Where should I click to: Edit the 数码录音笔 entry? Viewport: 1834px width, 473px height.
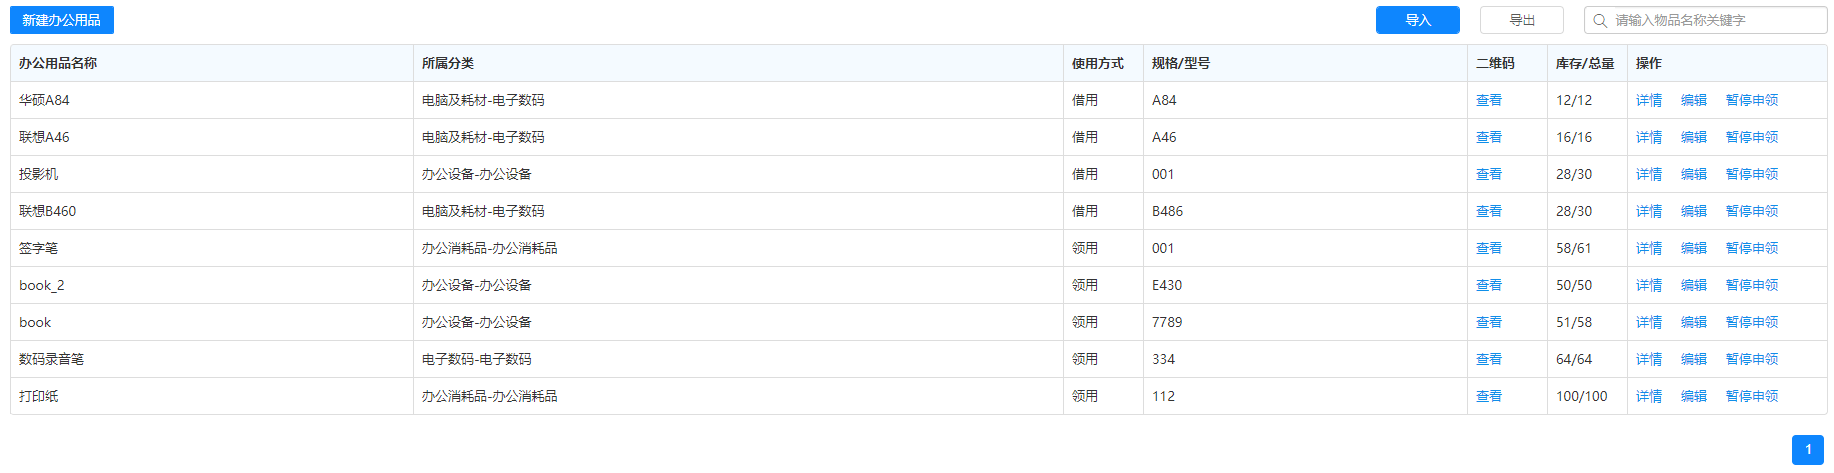[x=1693, y=359]
